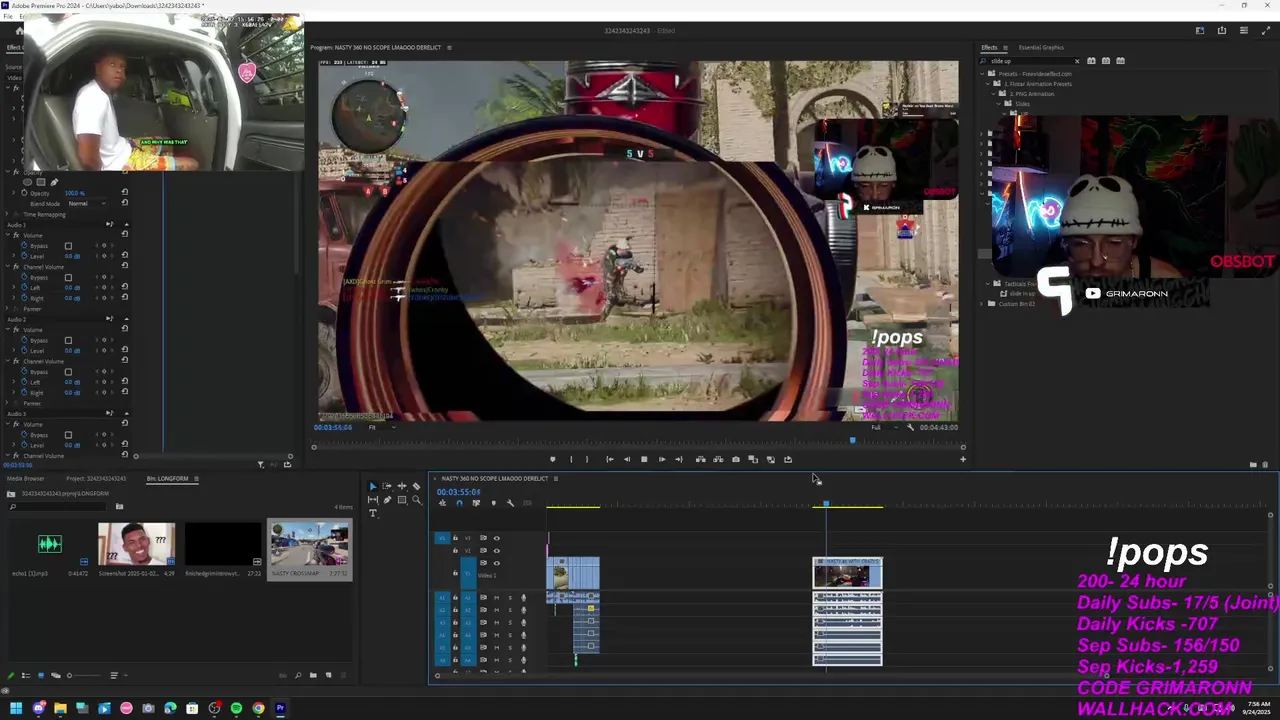Screen dimensions: 1280x720
Task: Enable Audio 1 Volume Bypass checkbox
Action: pyautogui.click(x=68, y=246)
